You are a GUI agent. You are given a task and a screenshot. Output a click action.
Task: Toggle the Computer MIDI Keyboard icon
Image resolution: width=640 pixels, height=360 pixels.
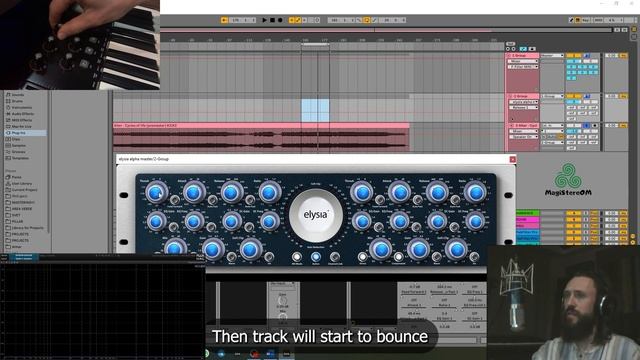[578, 20]
